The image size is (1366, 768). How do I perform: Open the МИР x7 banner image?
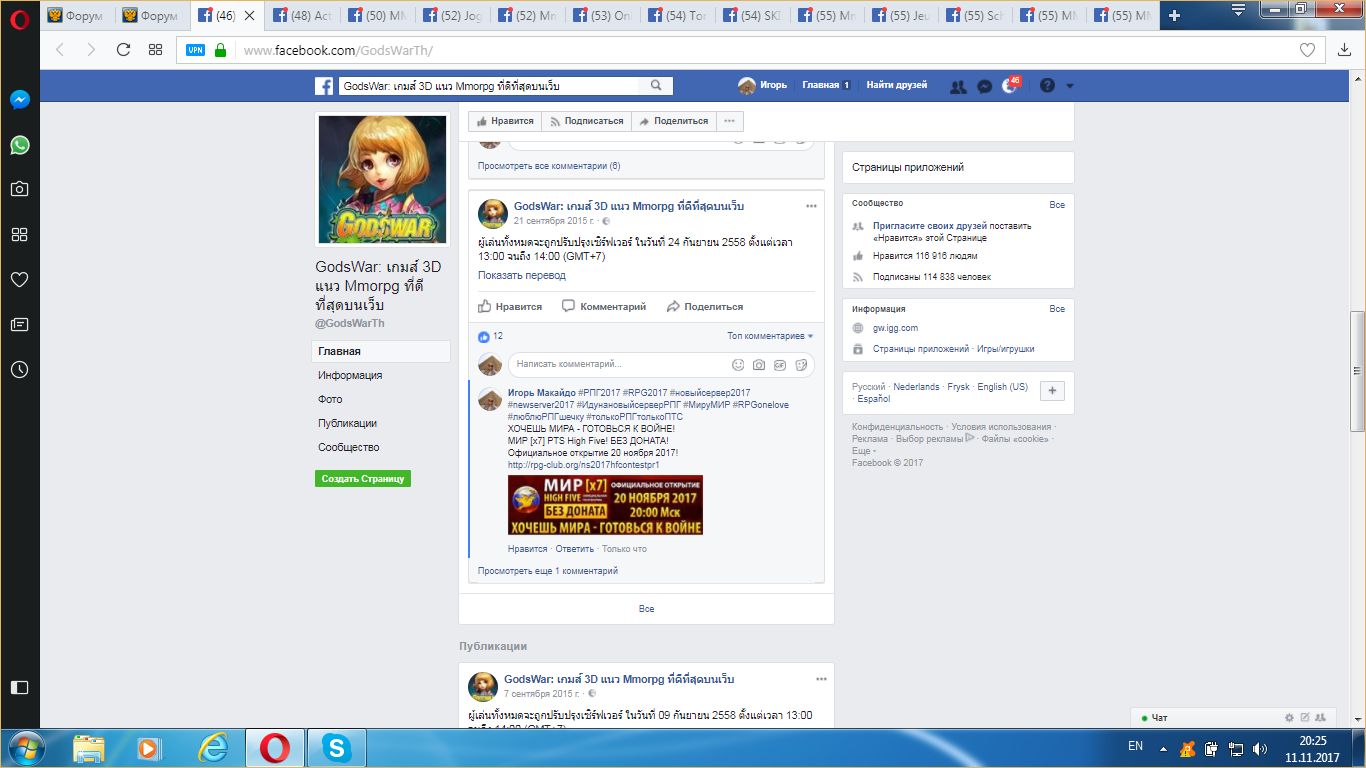pyautogui.click(x=605, y=505)
